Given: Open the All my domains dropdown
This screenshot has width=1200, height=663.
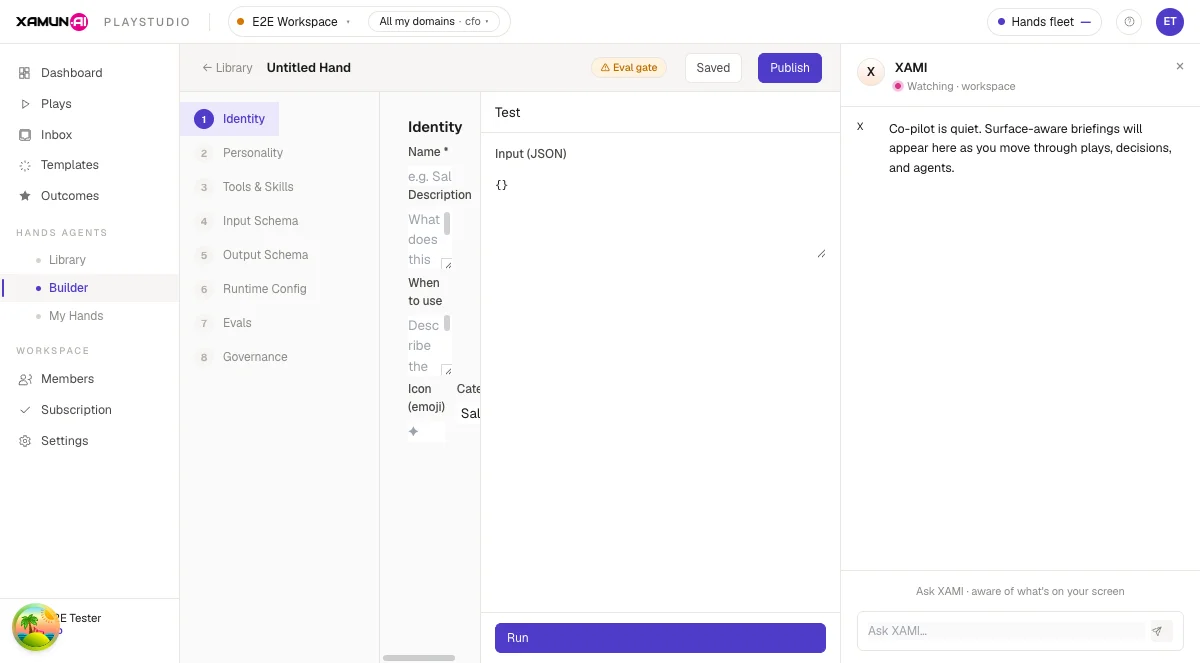Looking at the screenshot, I should click(x=435, y=22).
